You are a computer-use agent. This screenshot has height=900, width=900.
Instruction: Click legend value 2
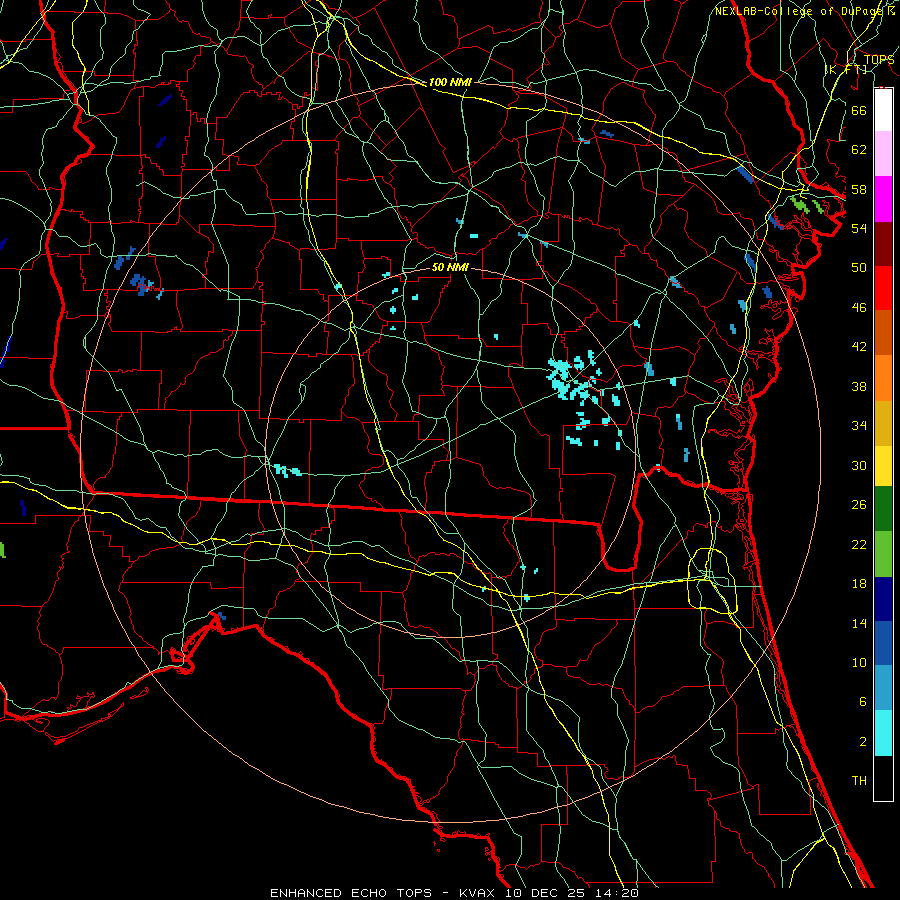coord(862,742)
